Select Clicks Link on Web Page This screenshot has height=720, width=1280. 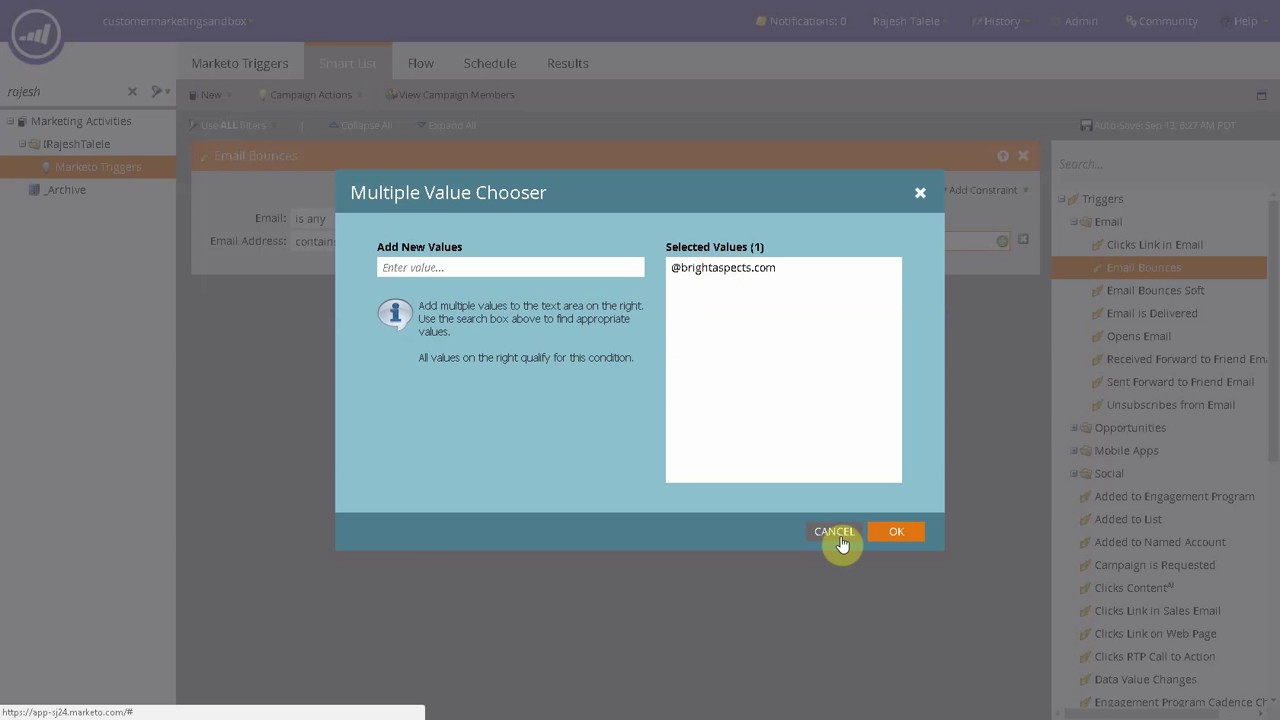1155,634
